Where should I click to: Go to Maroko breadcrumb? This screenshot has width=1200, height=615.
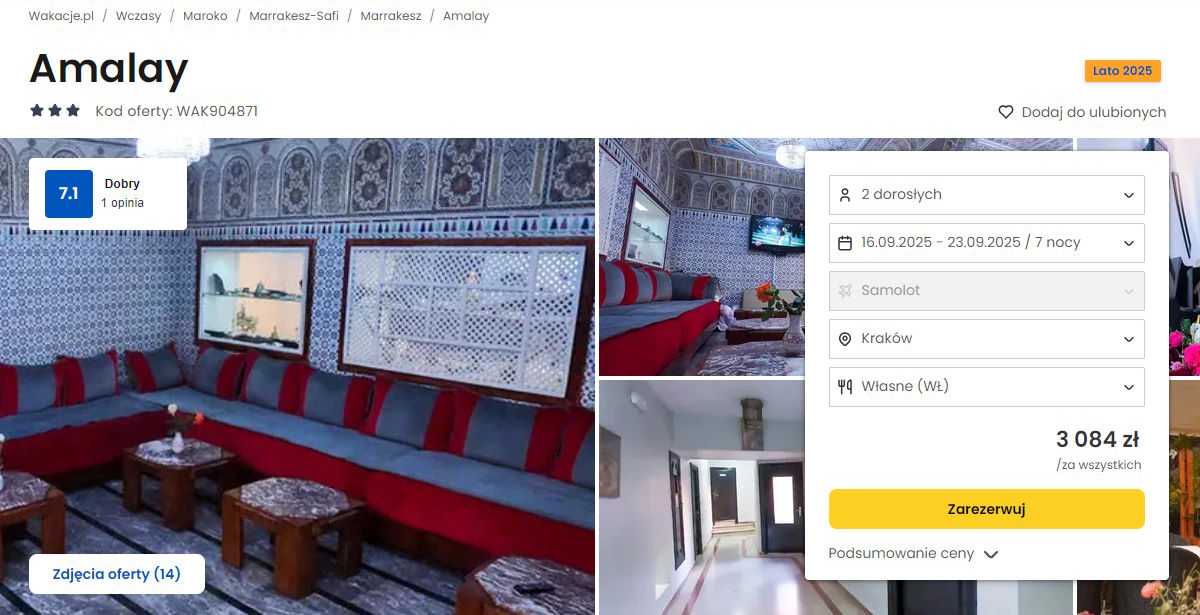[205, 16]
